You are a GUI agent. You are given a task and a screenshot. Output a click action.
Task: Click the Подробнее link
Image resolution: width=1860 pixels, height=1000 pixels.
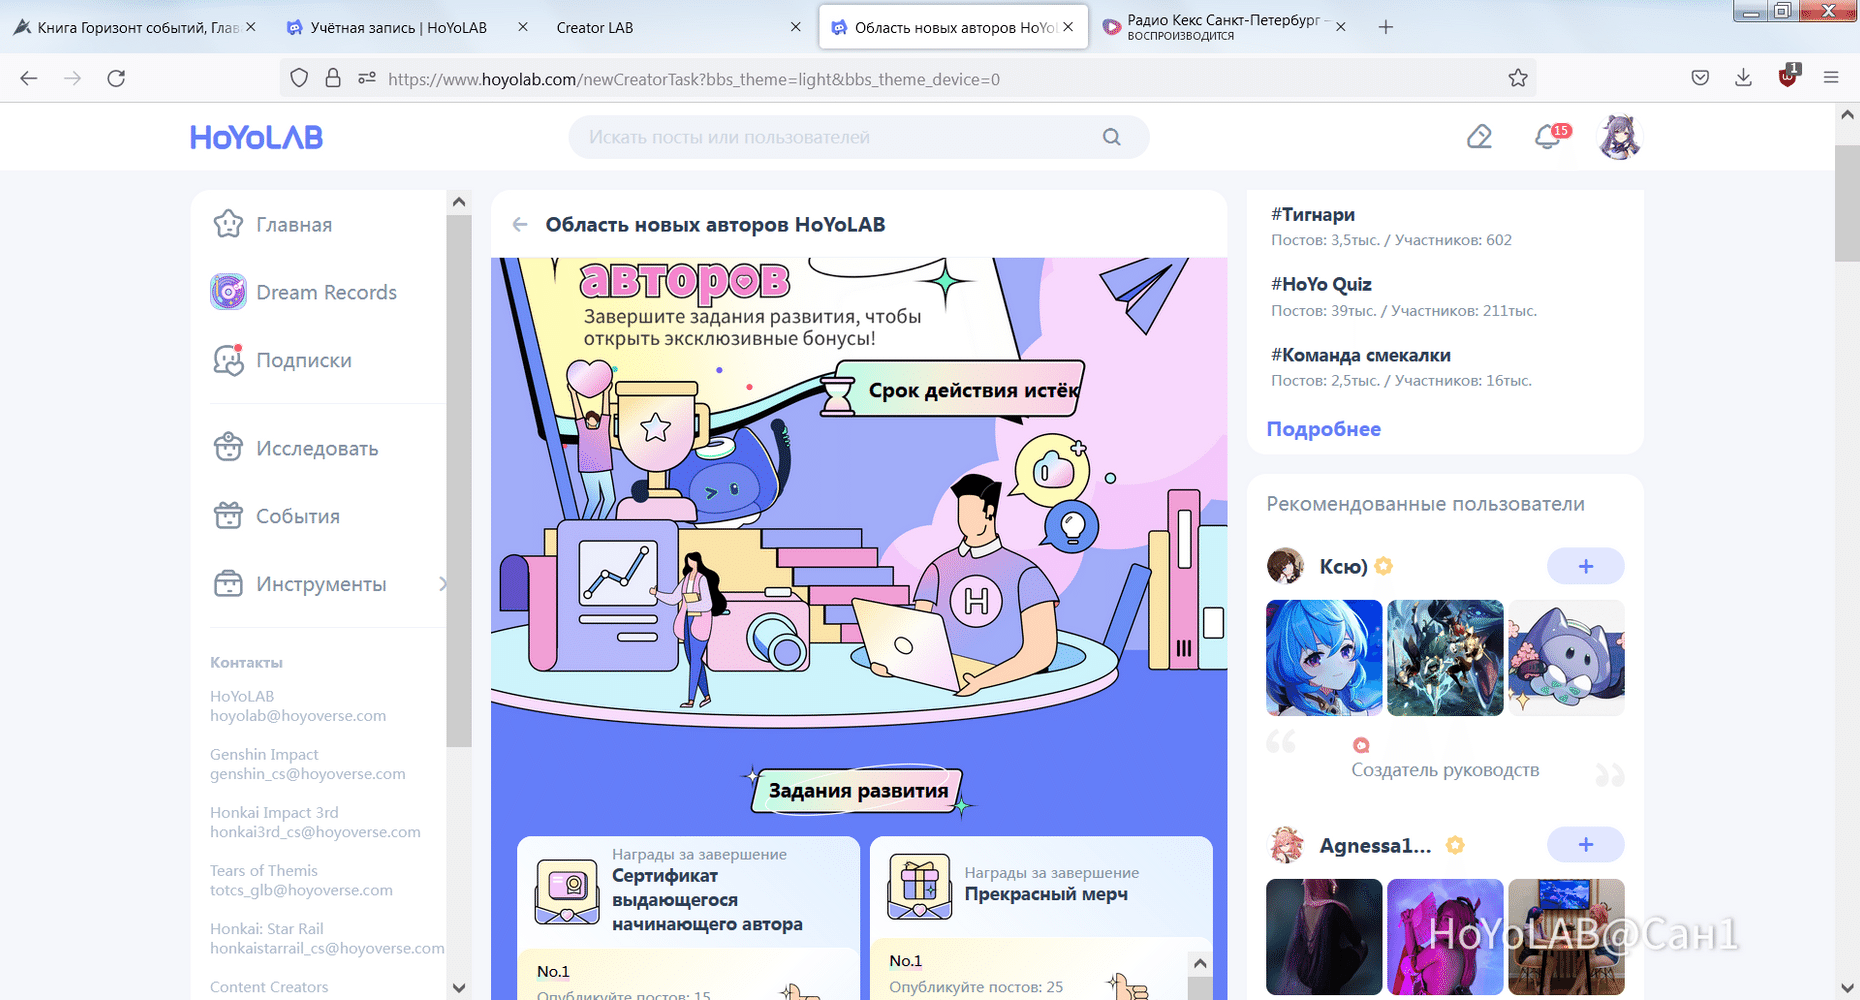point(1323,429)
